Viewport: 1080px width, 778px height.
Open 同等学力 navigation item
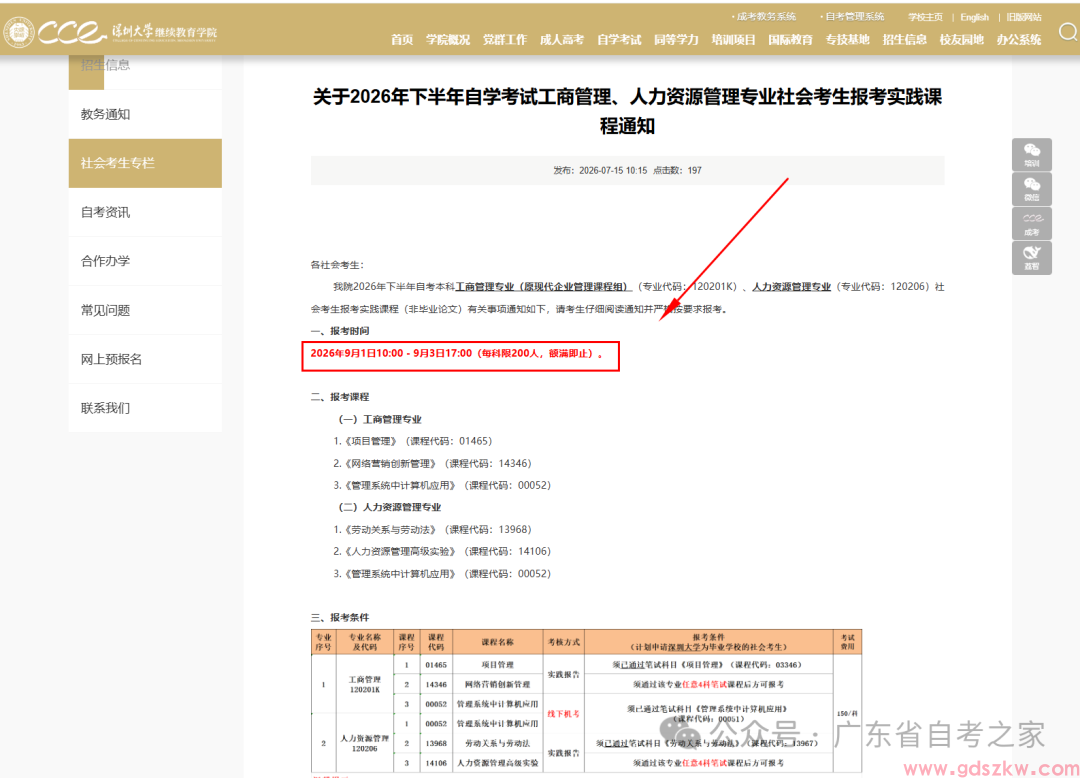tap(676, 40)
